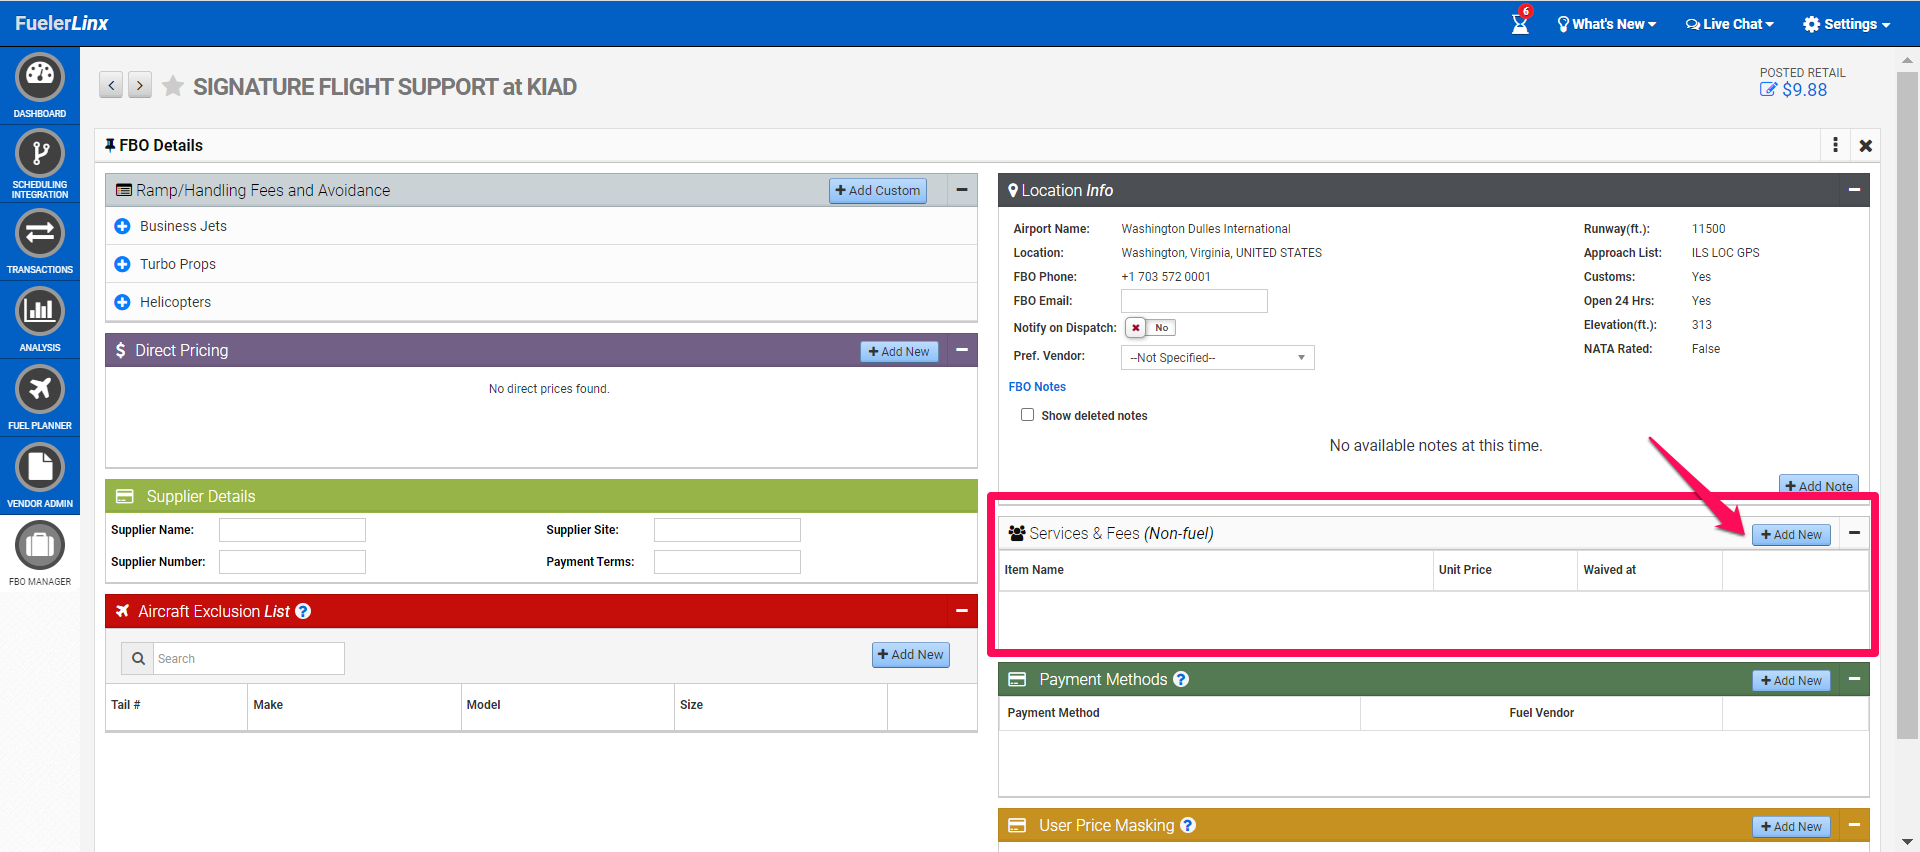Add new Direct Pricing entry
This screenshot has width=1920, height=852.
coord(899,351)
